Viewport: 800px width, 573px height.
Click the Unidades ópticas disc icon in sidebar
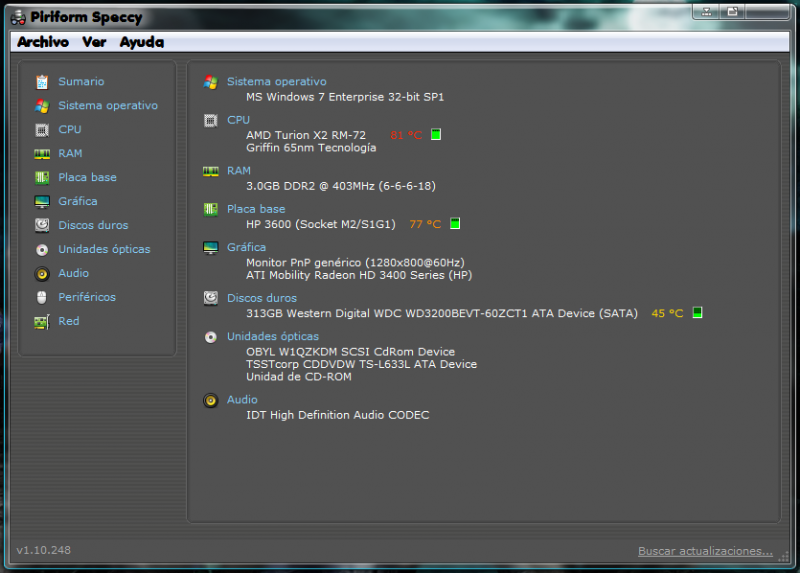pos(42,250)
